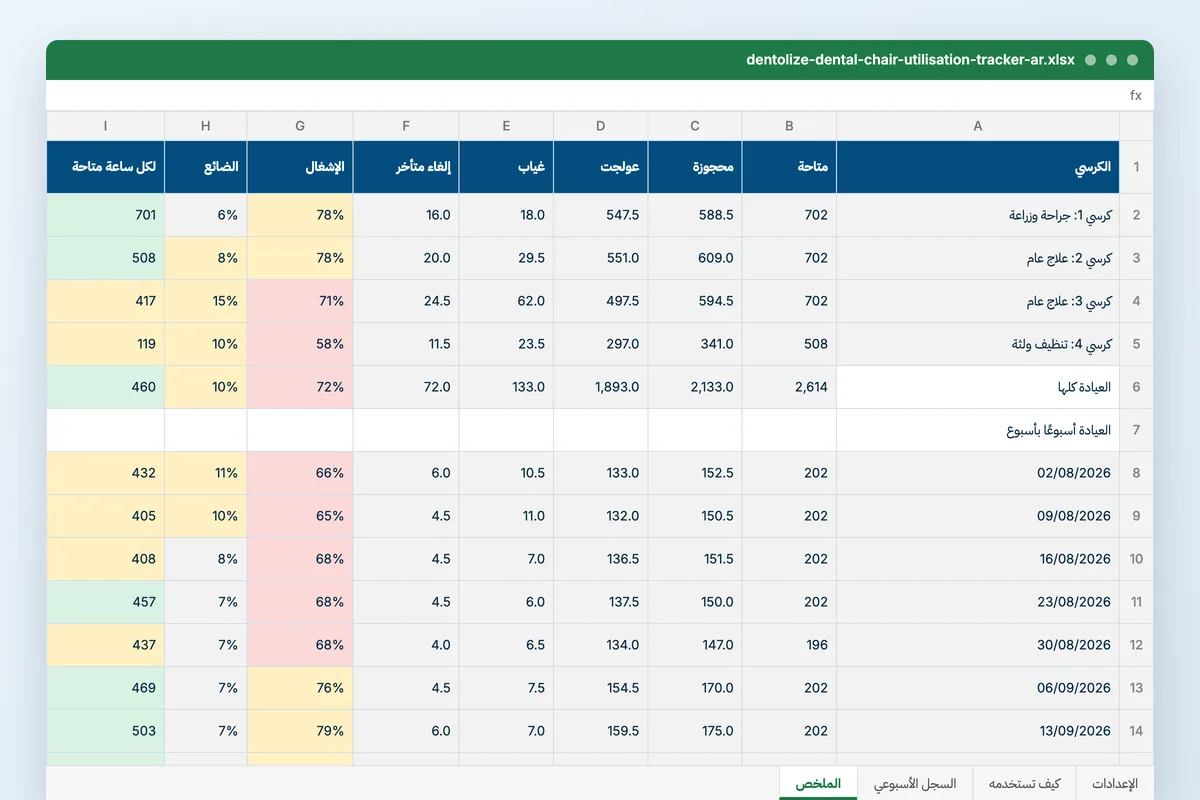Click the محجوزة header cell
The image size is (1200, 800).
click(696, 167)
